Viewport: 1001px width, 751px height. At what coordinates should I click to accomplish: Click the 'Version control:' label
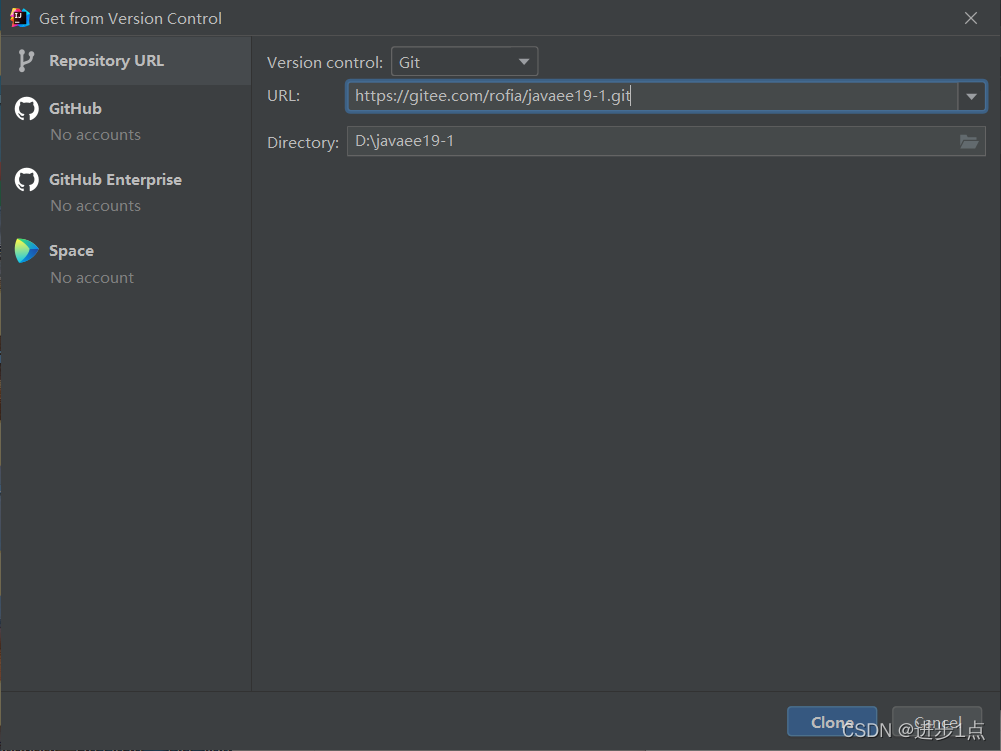pyautogui.click(x=325, y=63)
